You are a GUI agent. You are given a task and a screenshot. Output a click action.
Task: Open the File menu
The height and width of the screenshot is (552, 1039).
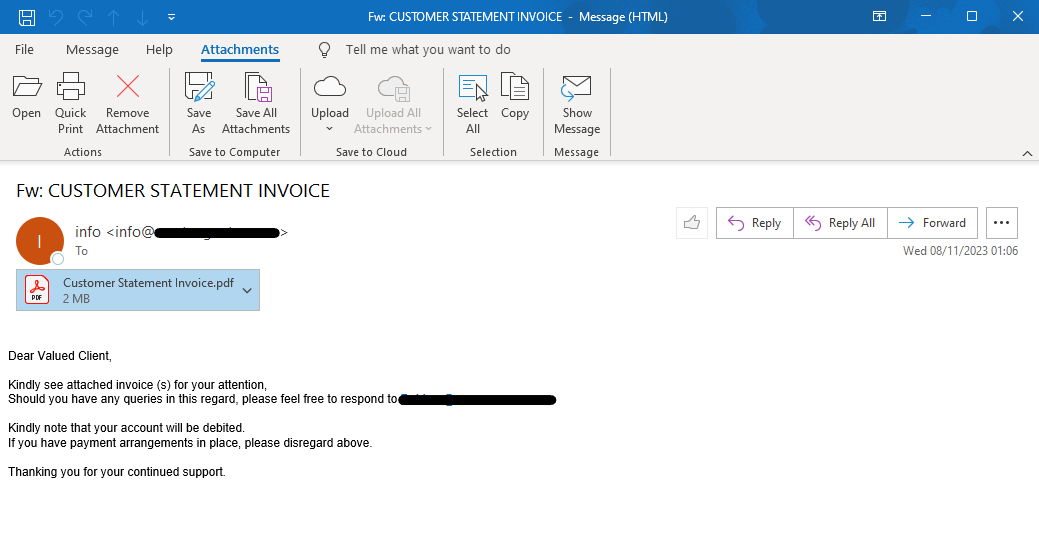click(x=24, y=50)
